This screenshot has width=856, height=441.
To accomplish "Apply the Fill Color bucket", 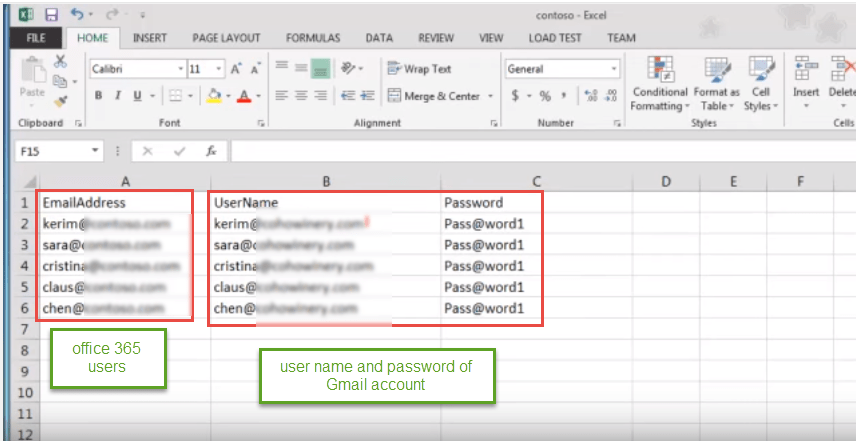I will (x=215, y=96).
